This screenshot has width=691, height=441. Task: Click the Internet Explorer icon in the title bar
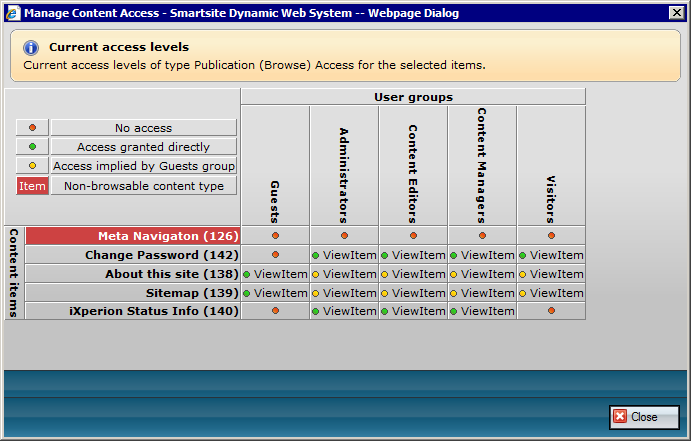pyautogui.click(x=12, y=13)
